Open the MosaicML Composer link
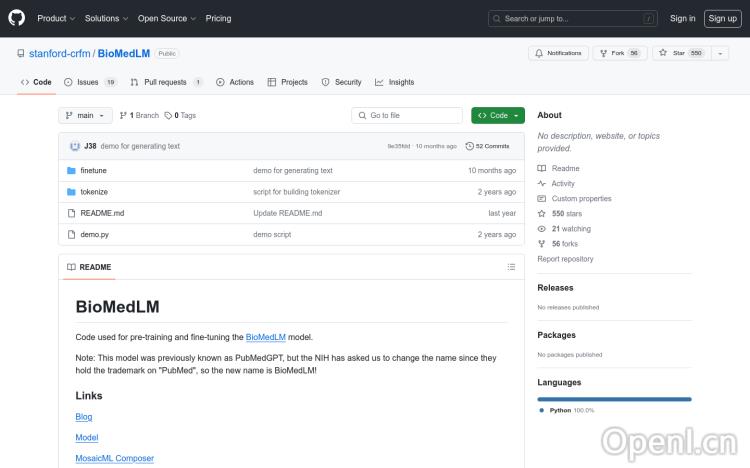The height and width of the screenshot is (468, 750). point(114,458)
